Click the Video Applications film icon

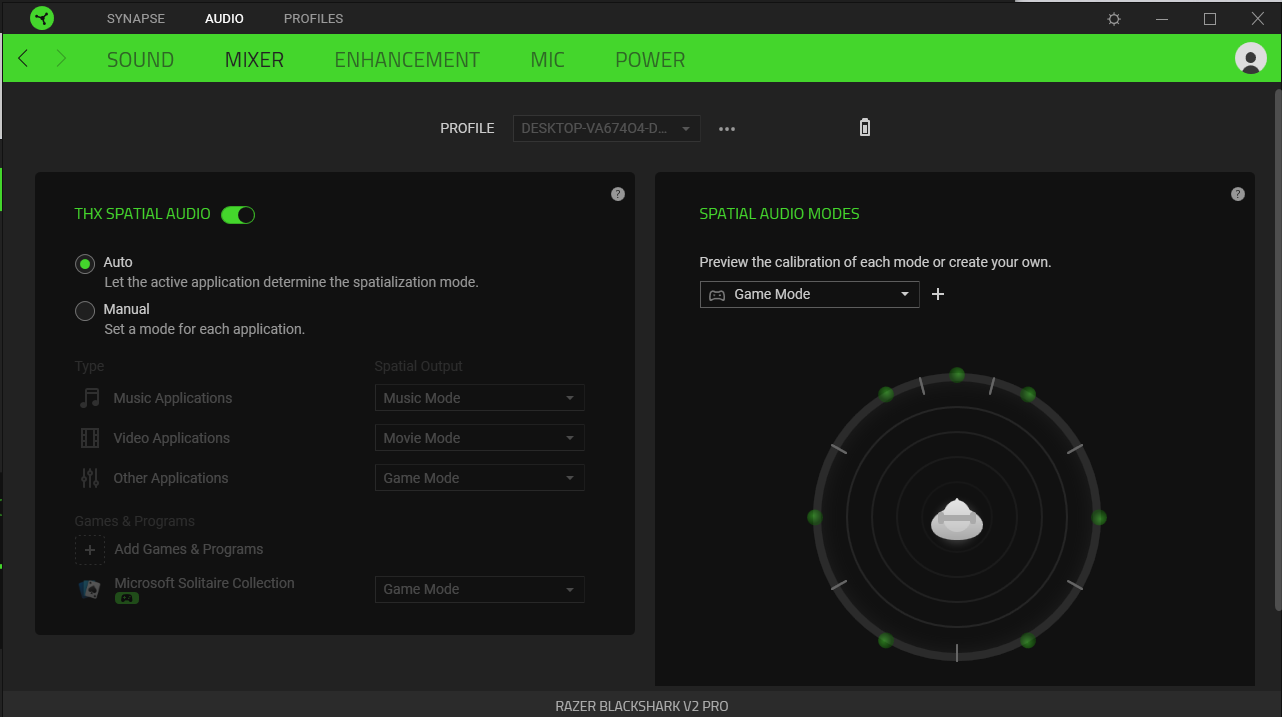[90, 438]
